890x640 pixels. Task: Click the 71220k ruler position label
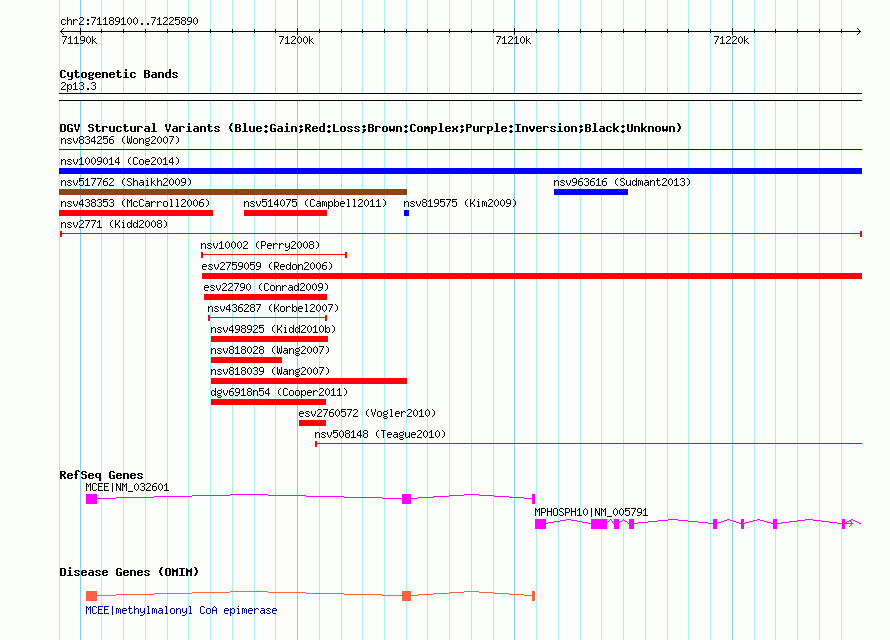[731, 40]
